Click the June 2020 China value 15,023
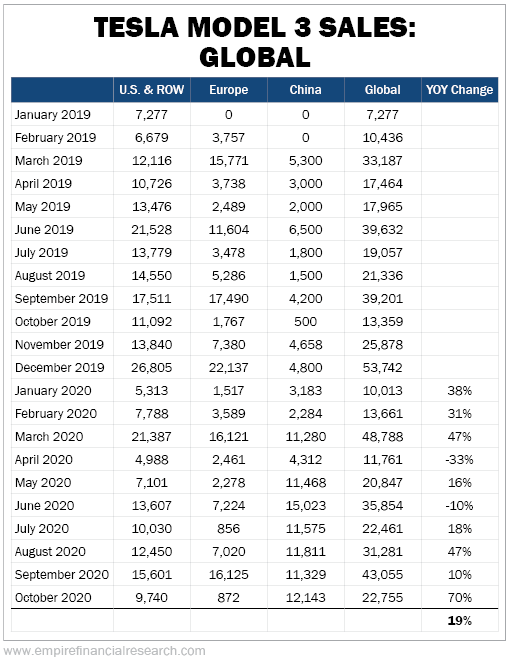510x659 pixels. point(306,506)
